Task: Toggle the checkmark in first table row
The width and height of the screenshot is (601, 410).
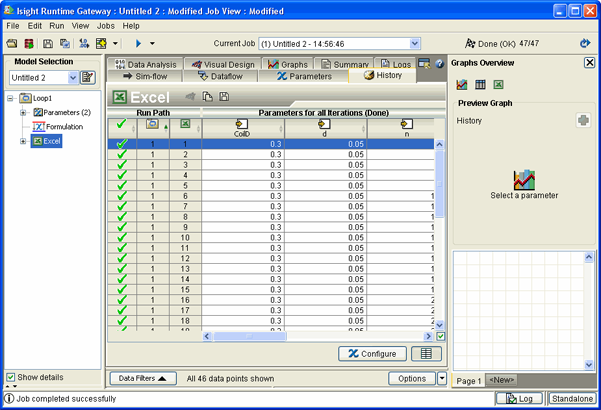Action: [121, 145]
